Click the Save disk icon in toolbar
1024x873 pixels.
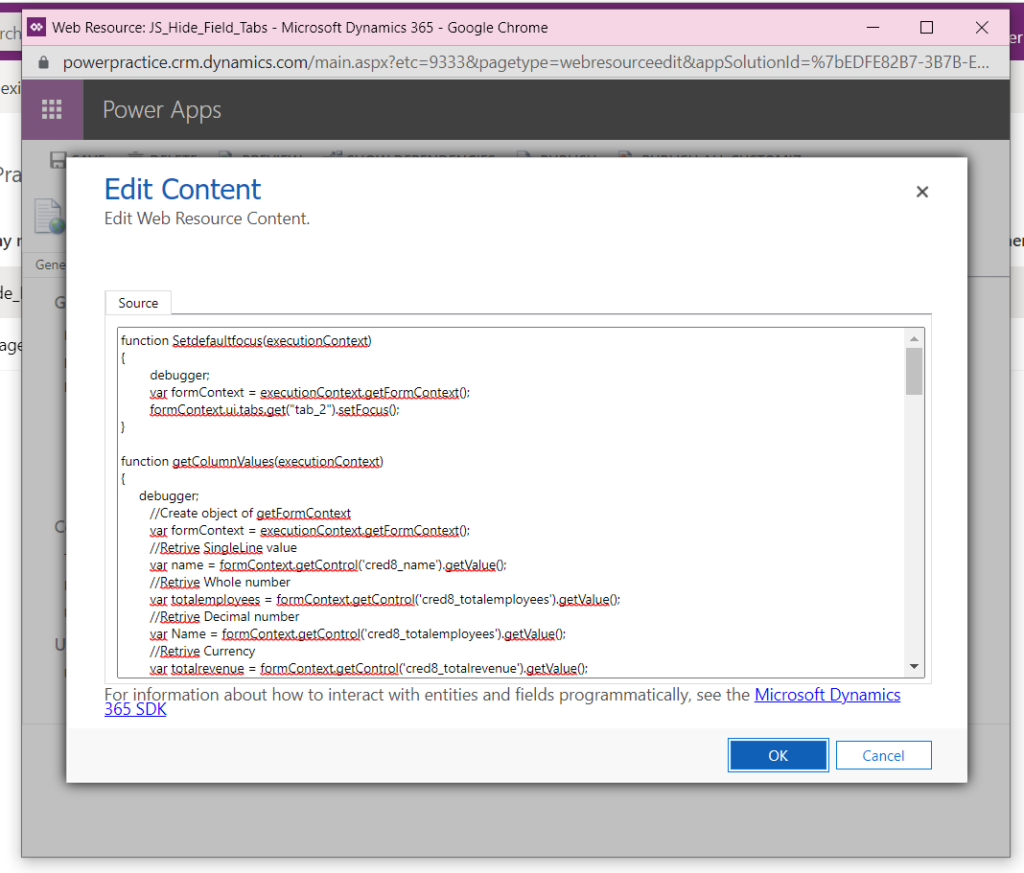point(58,159)
